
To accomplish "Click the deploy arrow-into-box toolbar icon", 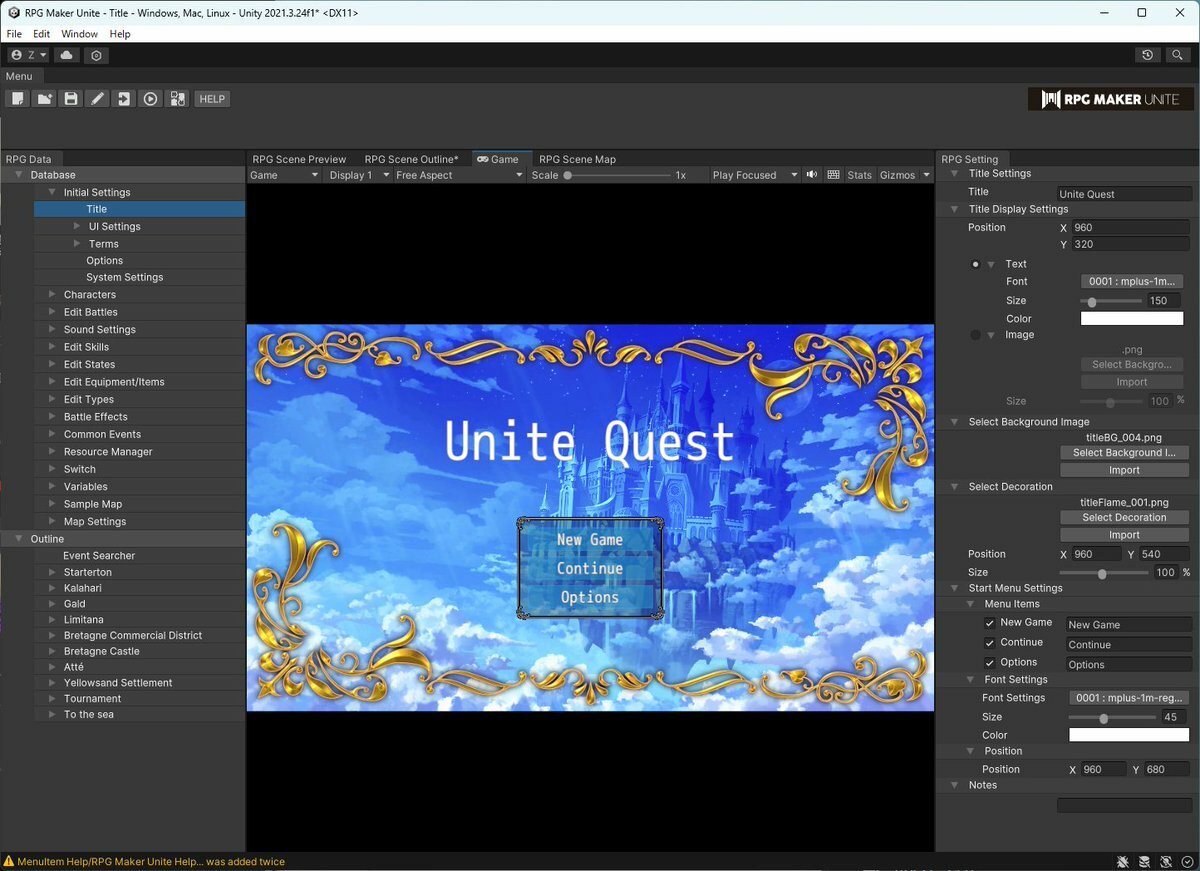I will click(x=123, y=99).
